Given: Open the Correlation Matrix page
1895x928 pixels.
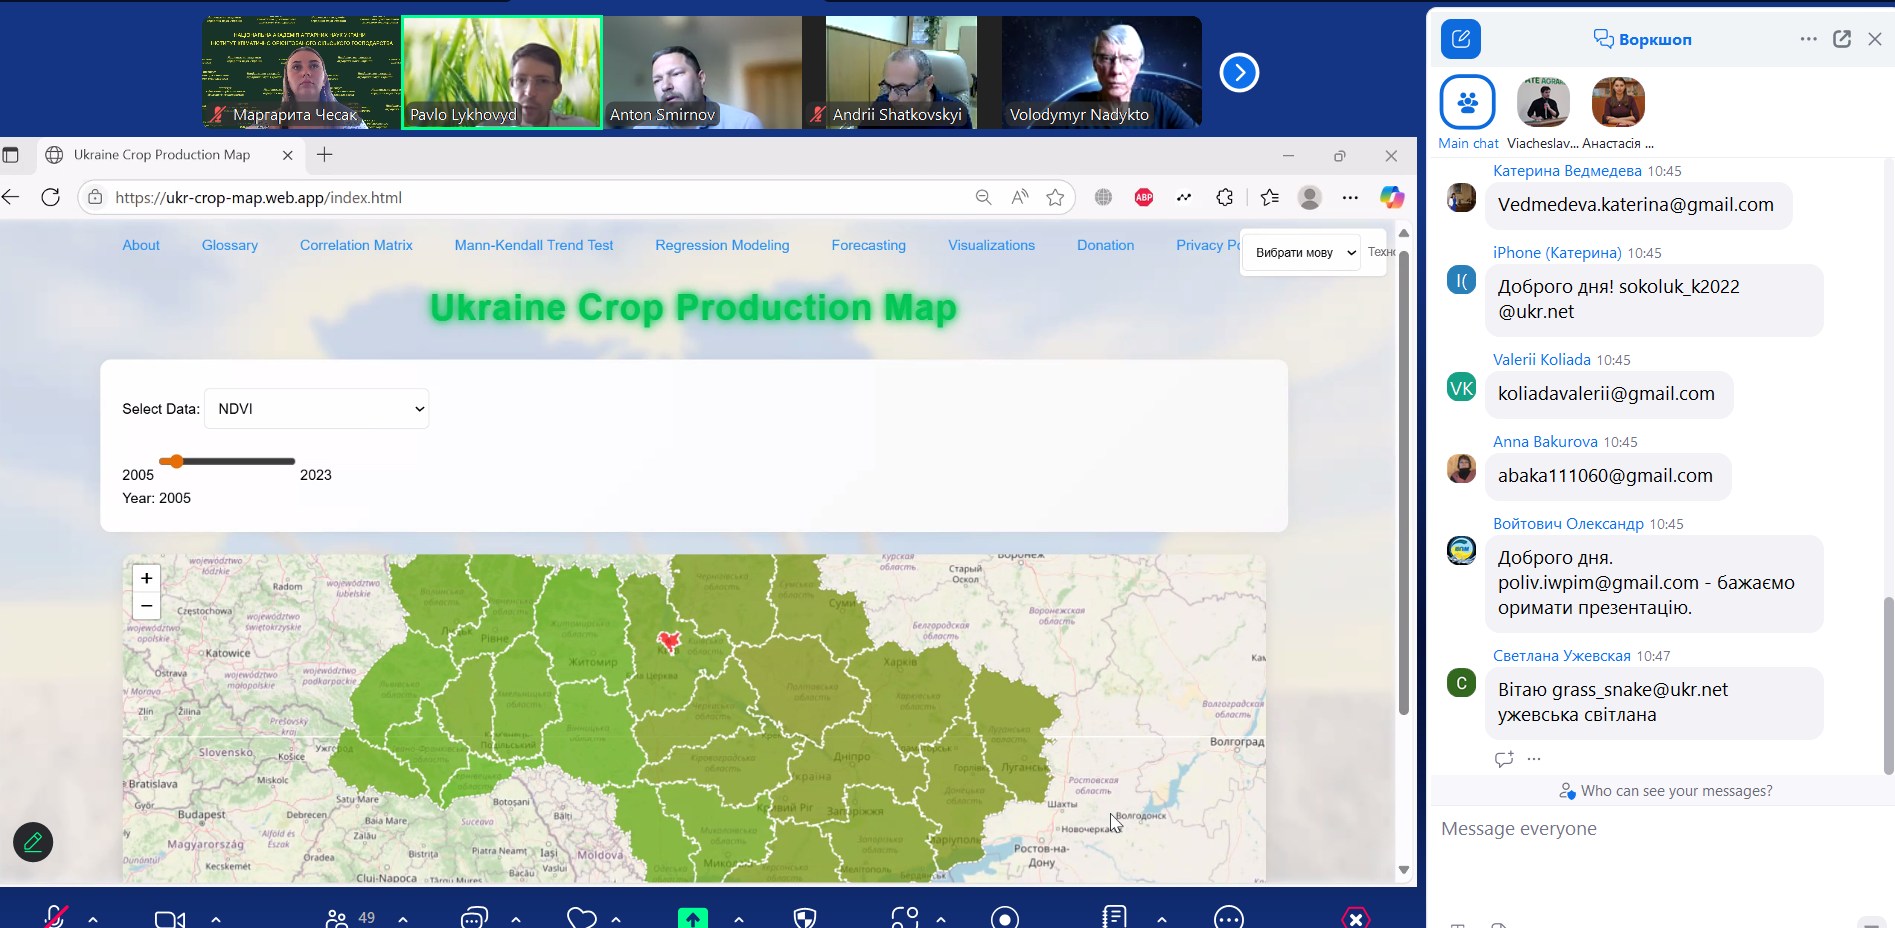Looking at the screenshot, I should [356, 245].
